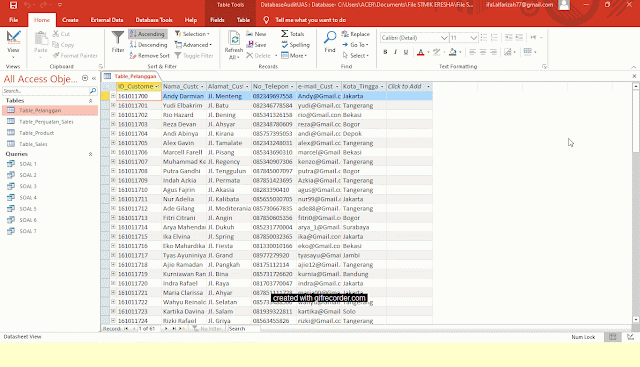Click the Click to Add column header
This screenshot has height=367, width=640.
tap(409, 87)
